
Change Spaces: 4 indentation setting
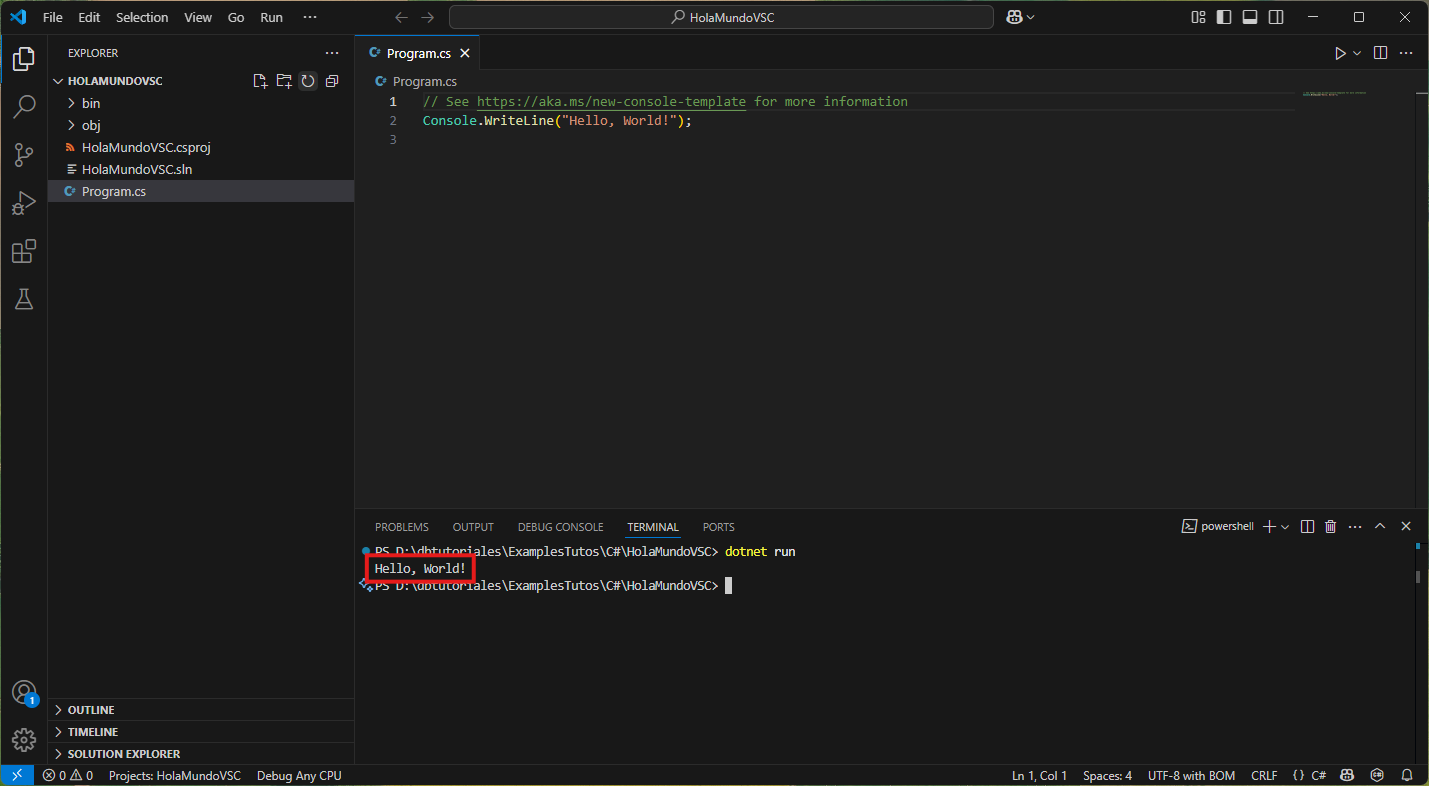click(x=1107, y=775)
